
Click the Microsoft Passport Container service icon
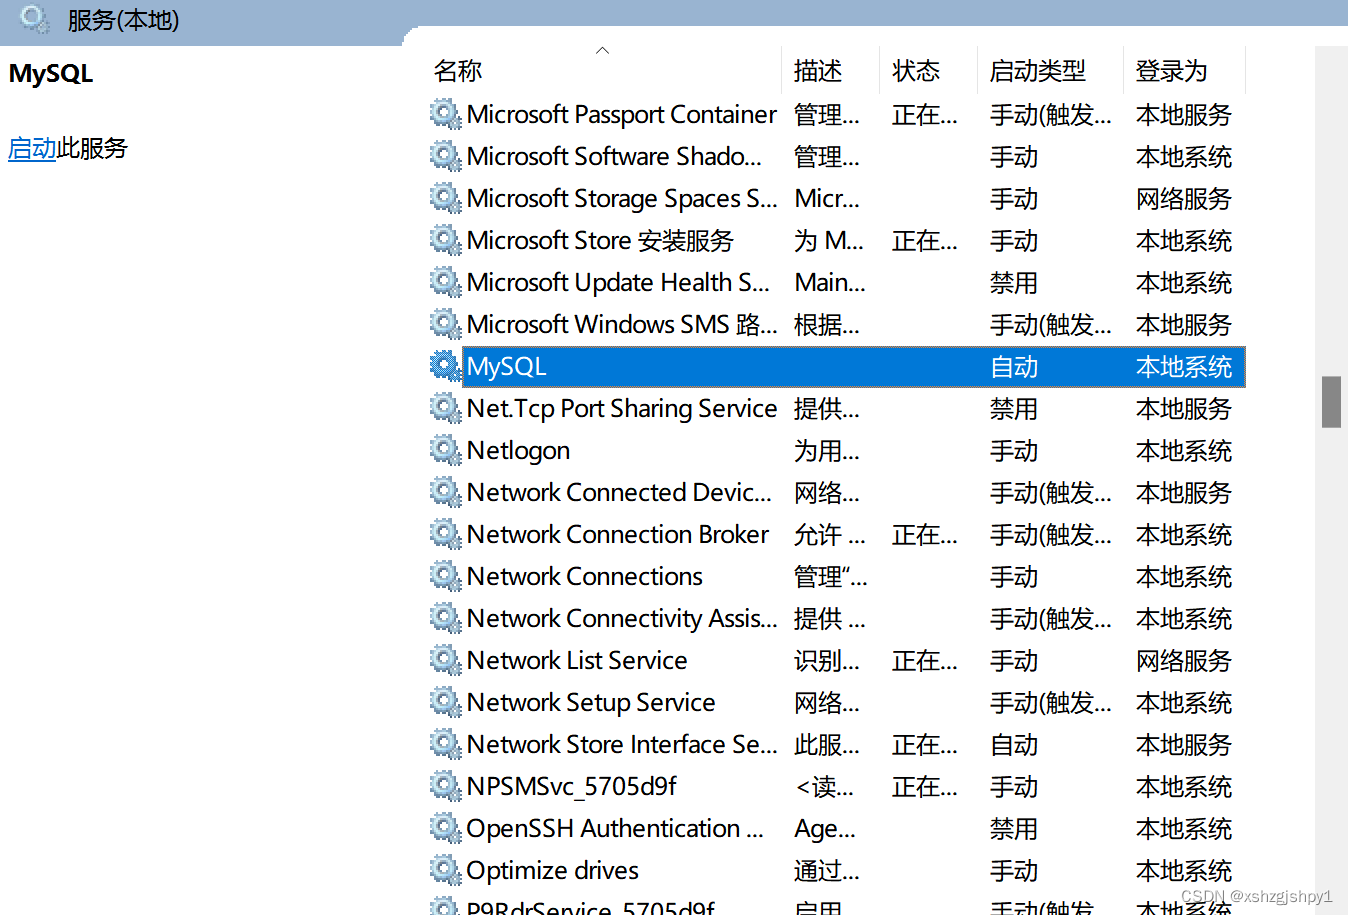(x=445, y=114)
